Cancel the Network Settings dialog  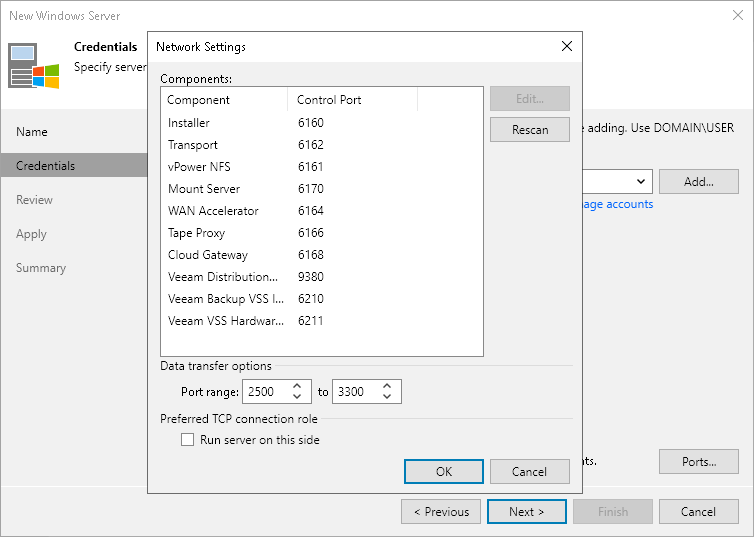(x=530, y=472)
